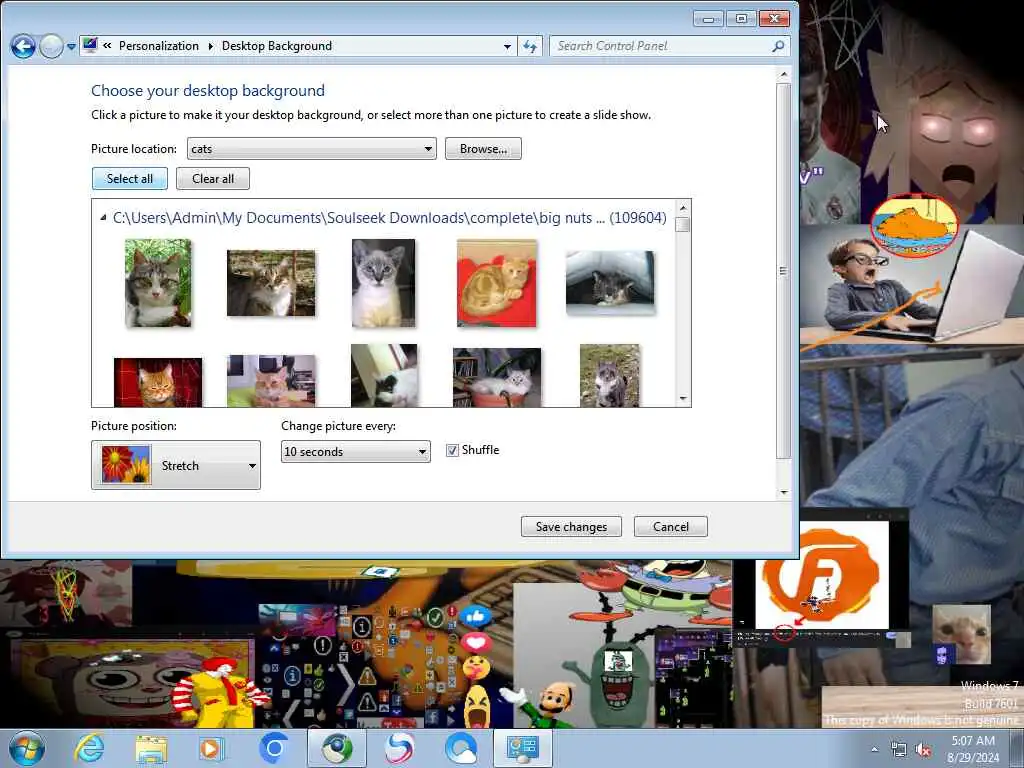Viewport: 1024px width, 768px height.
Task: Select the orange cat on green bed thumbnail
Action: 271,381
